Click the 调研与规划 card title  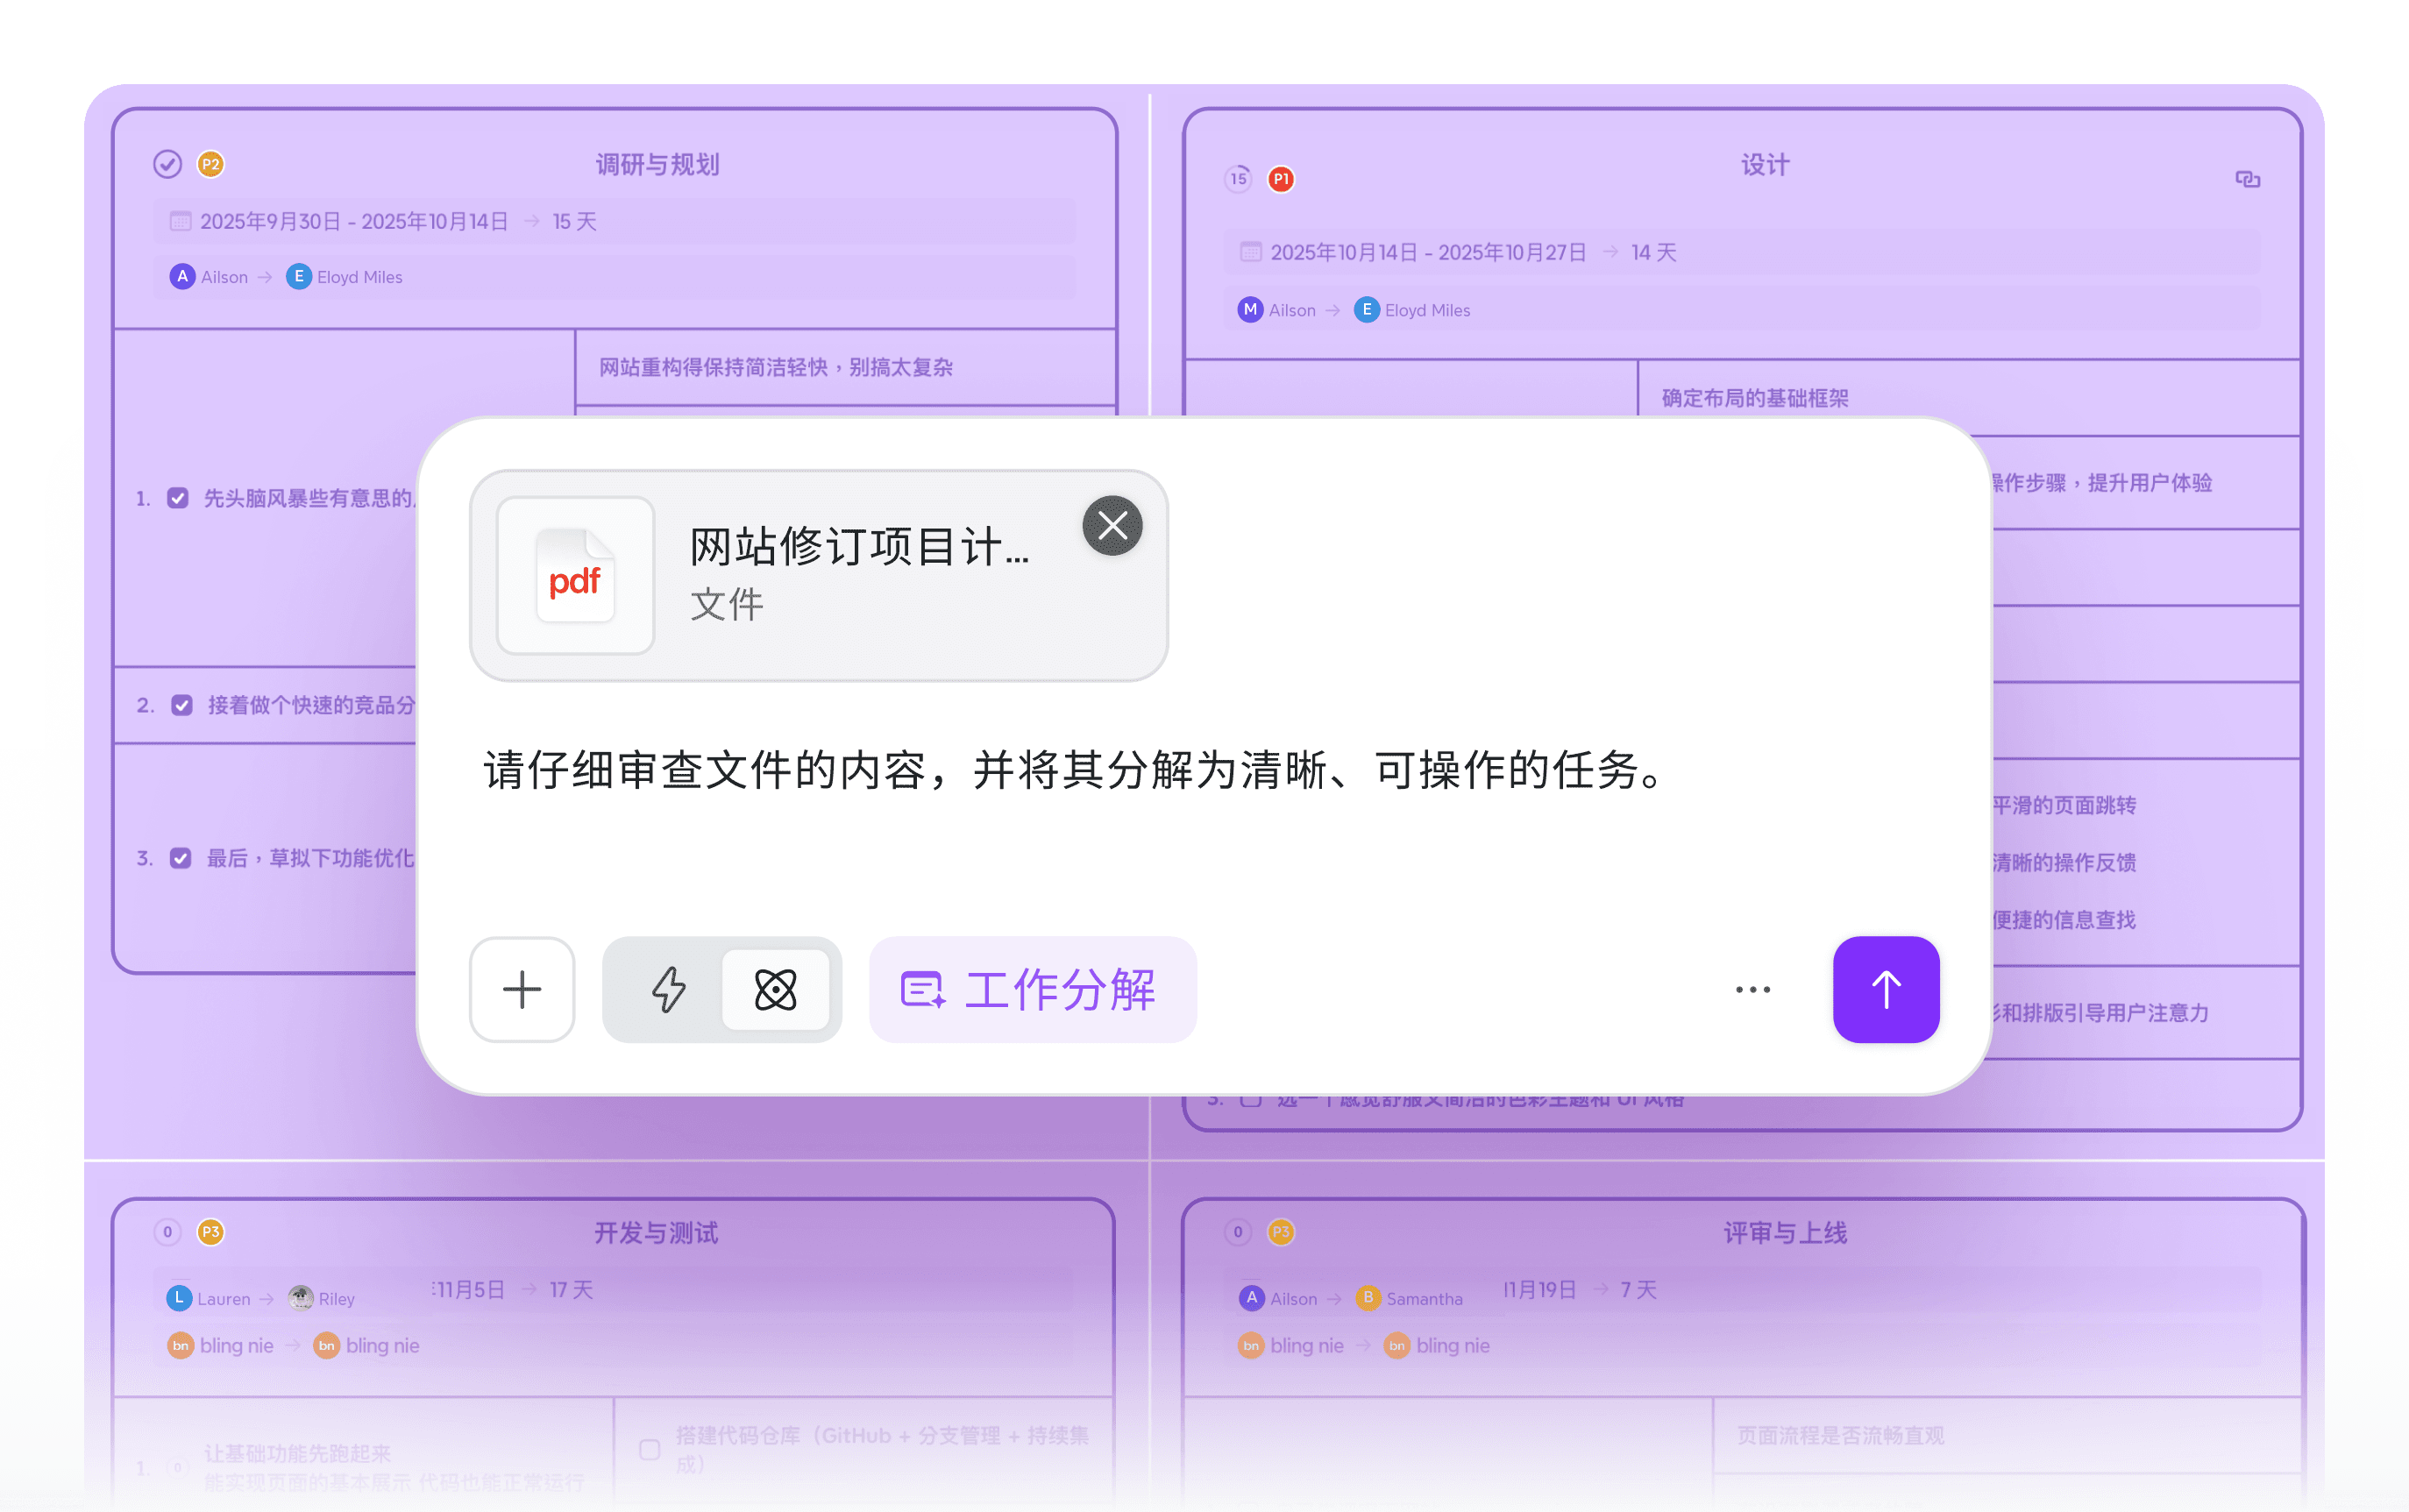[658, 164]
